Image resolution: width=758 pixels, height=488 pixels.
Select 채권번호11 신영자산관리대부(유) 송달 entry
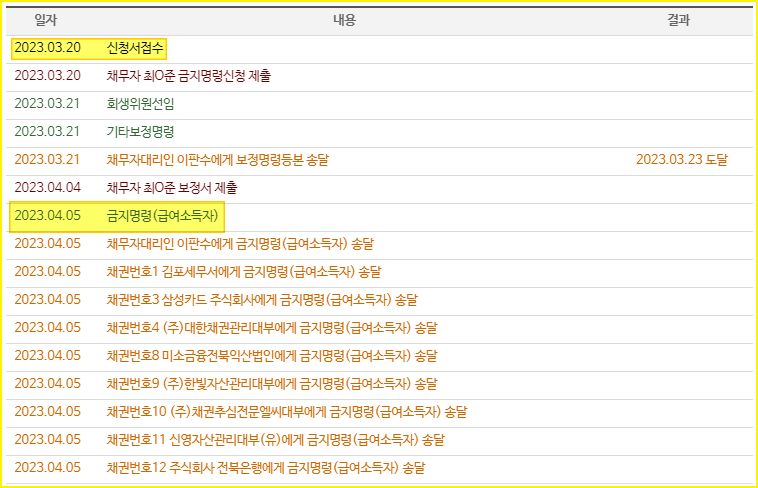[x=276, y=441]
